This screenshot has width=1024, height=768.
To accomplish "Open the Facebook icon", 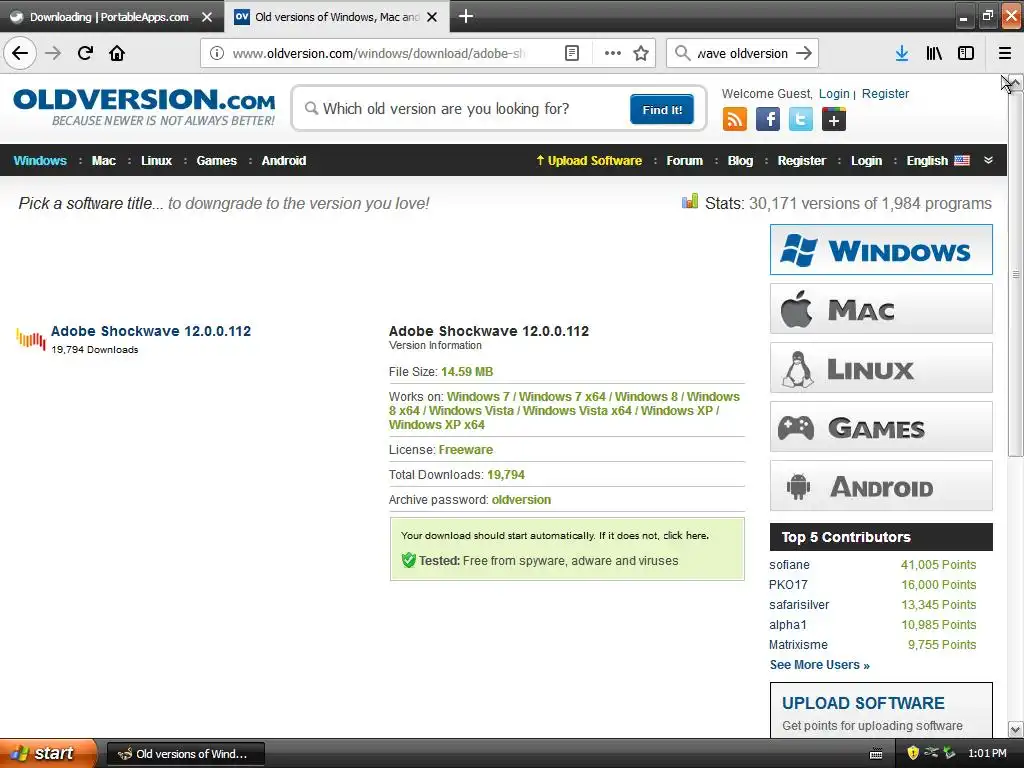I will (768, 120).
